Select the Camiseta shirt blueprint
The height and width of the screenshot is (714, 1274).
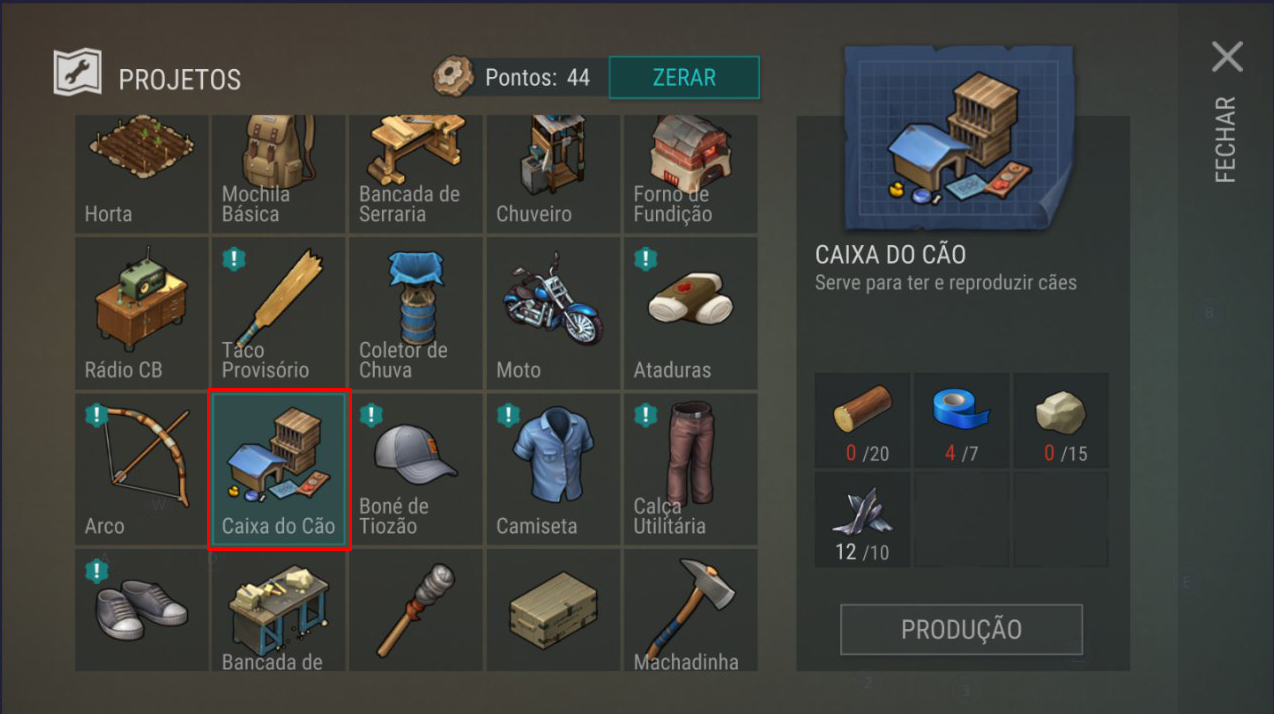pyautogui.click(x=553, y=468)
